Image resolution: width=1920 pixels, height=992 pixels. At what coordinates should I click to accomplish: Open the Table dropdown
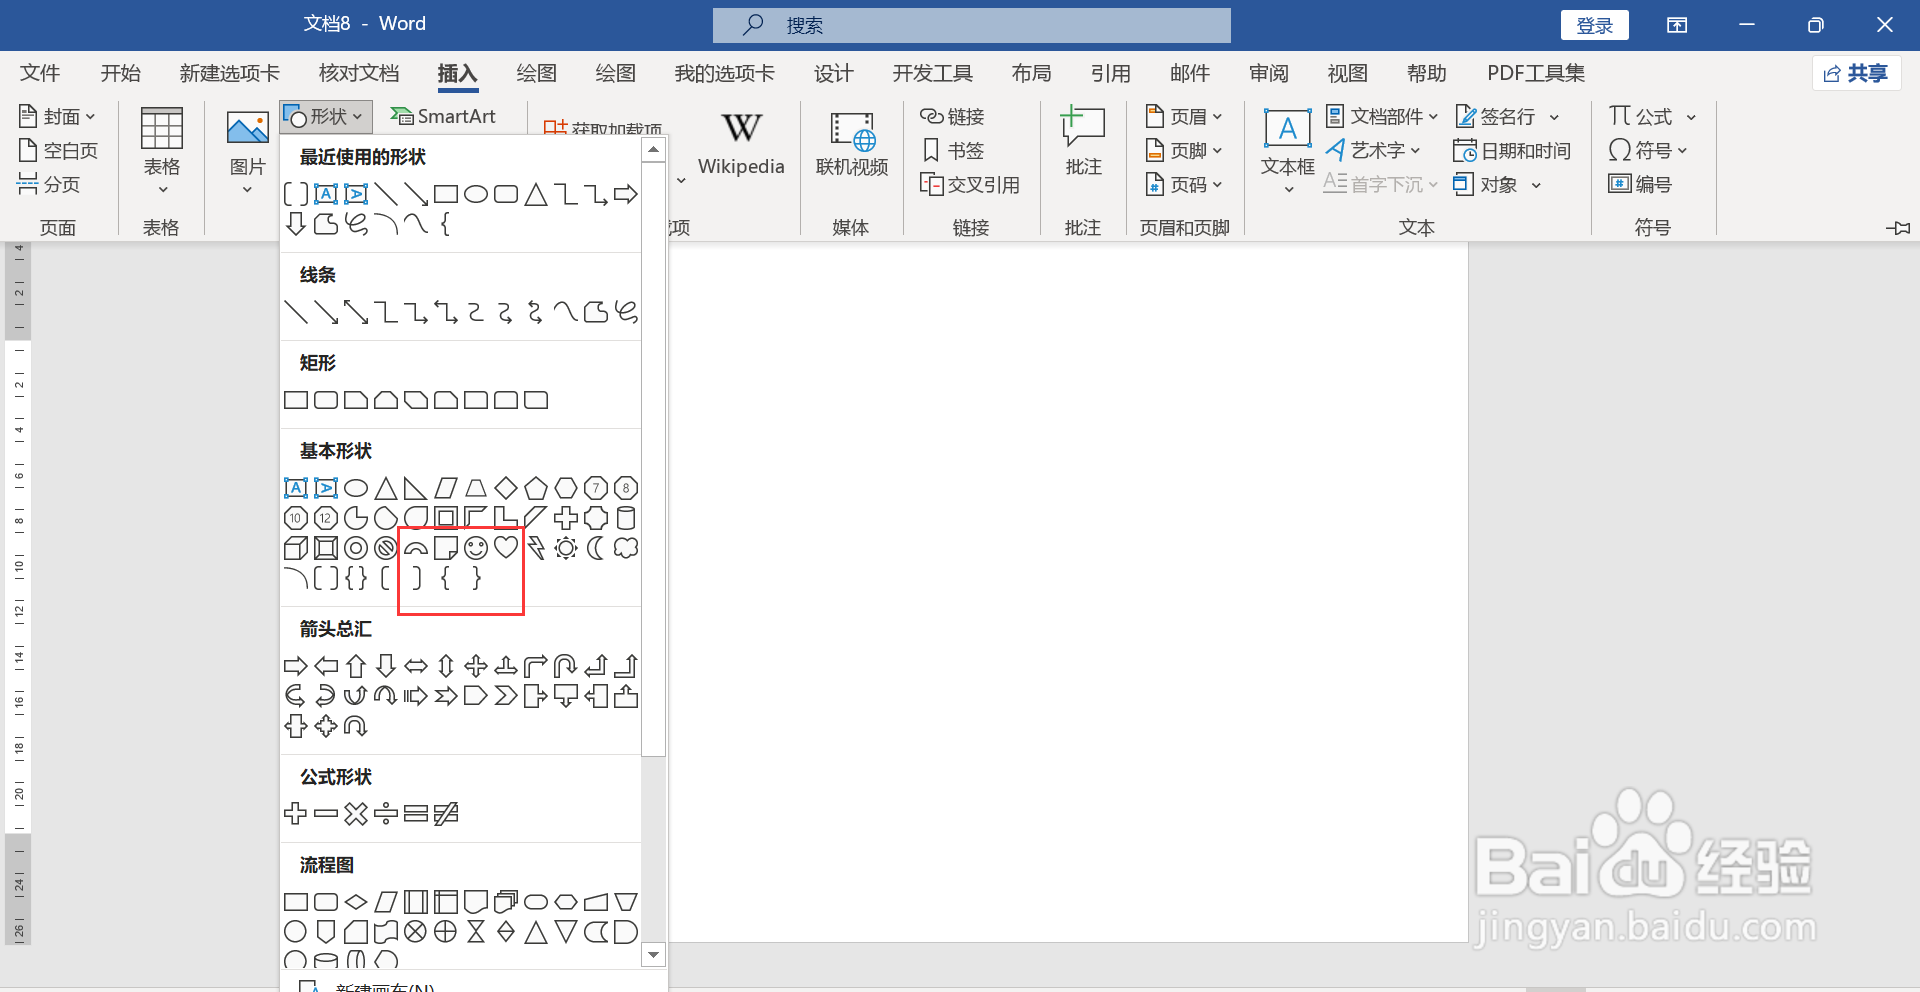pos(161,150)
